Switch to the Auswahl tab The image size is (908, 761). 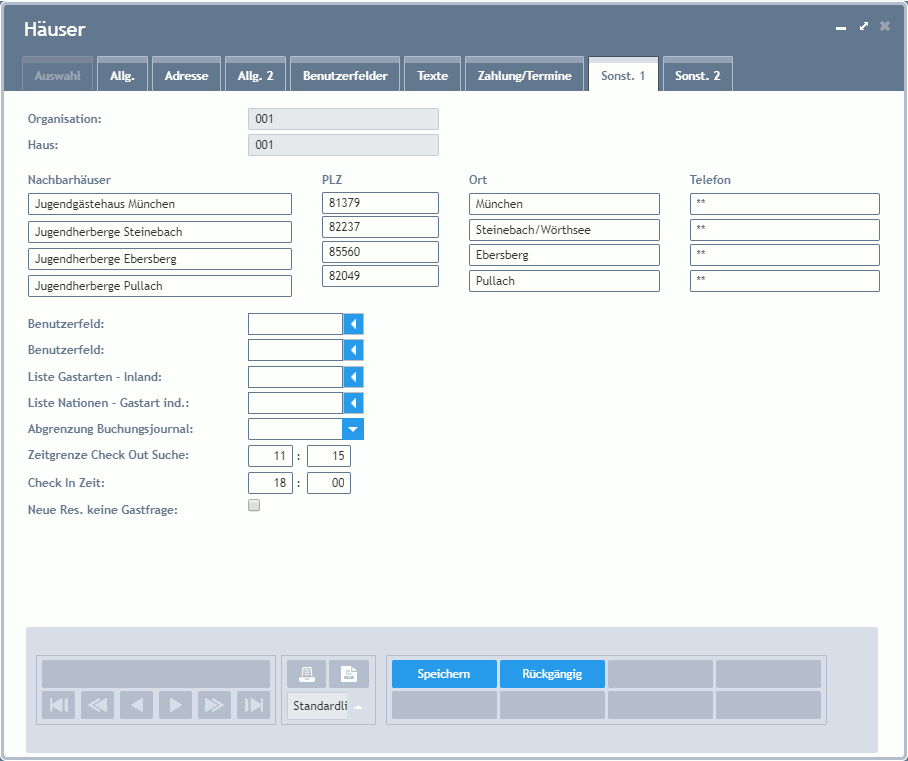coord(57,76)
